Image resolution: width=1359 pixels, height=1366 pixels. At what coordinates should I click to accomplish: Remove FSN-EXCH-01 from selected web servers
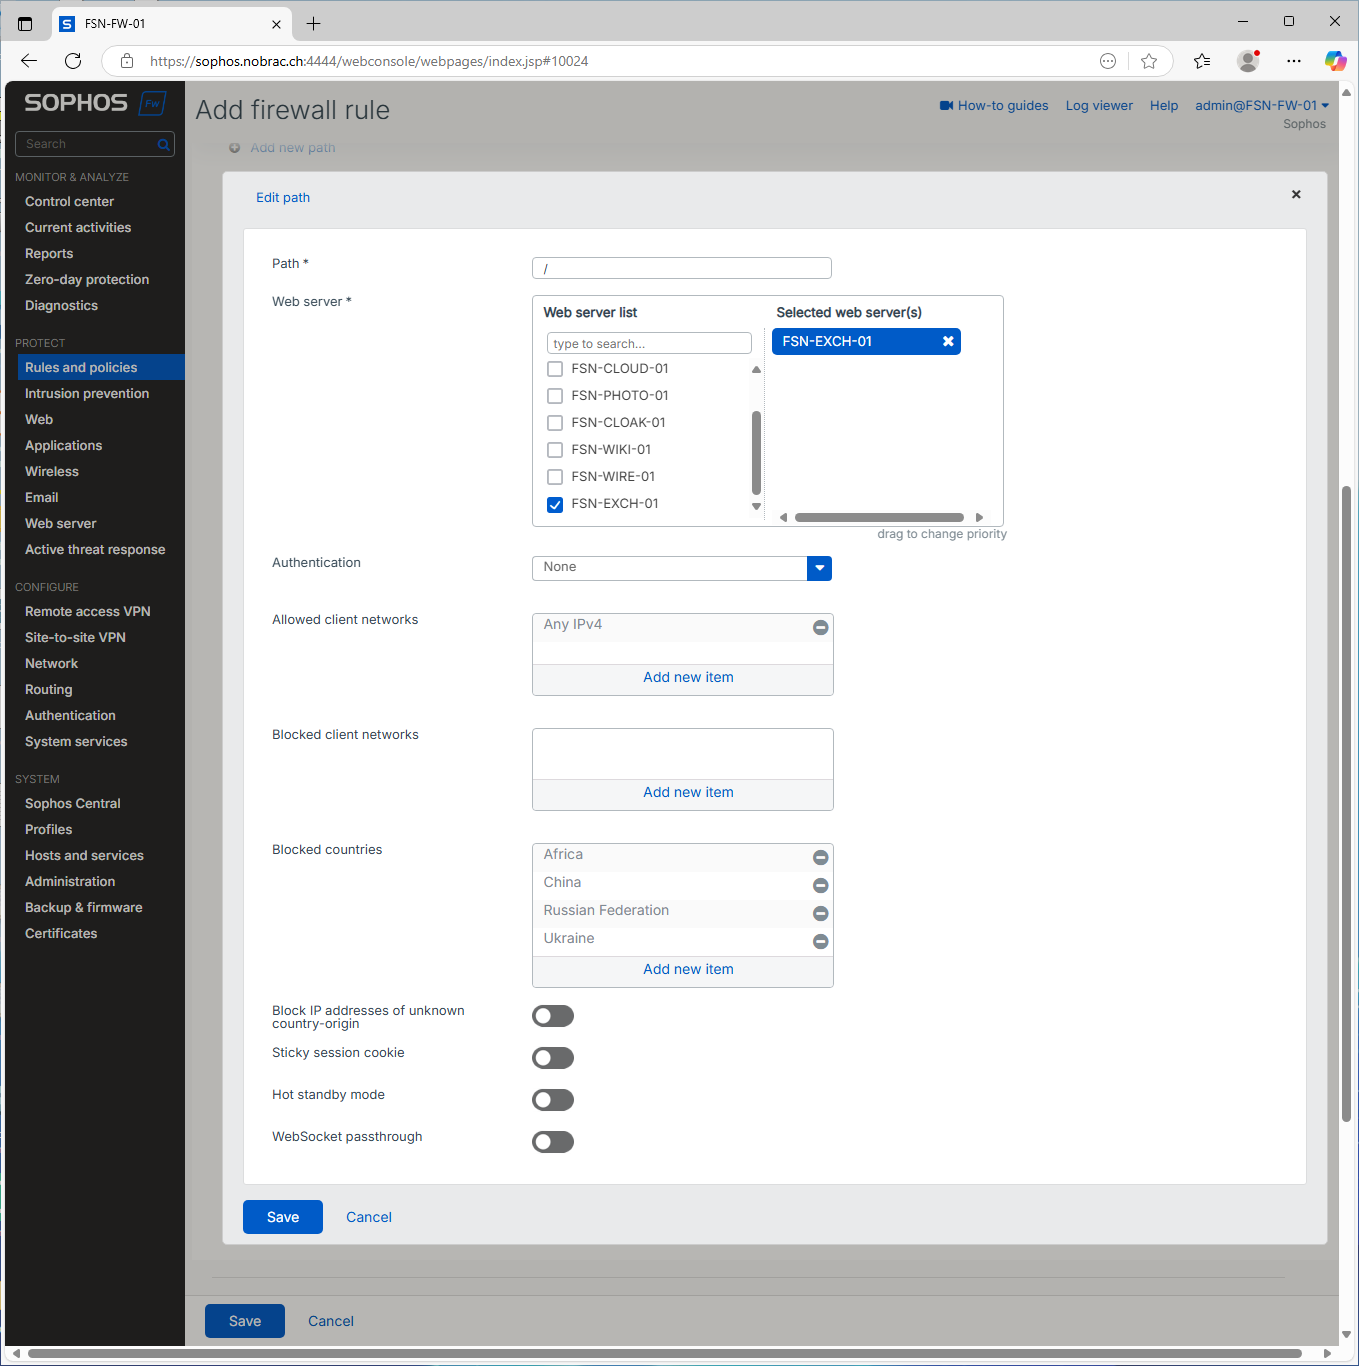click(948, 341)
